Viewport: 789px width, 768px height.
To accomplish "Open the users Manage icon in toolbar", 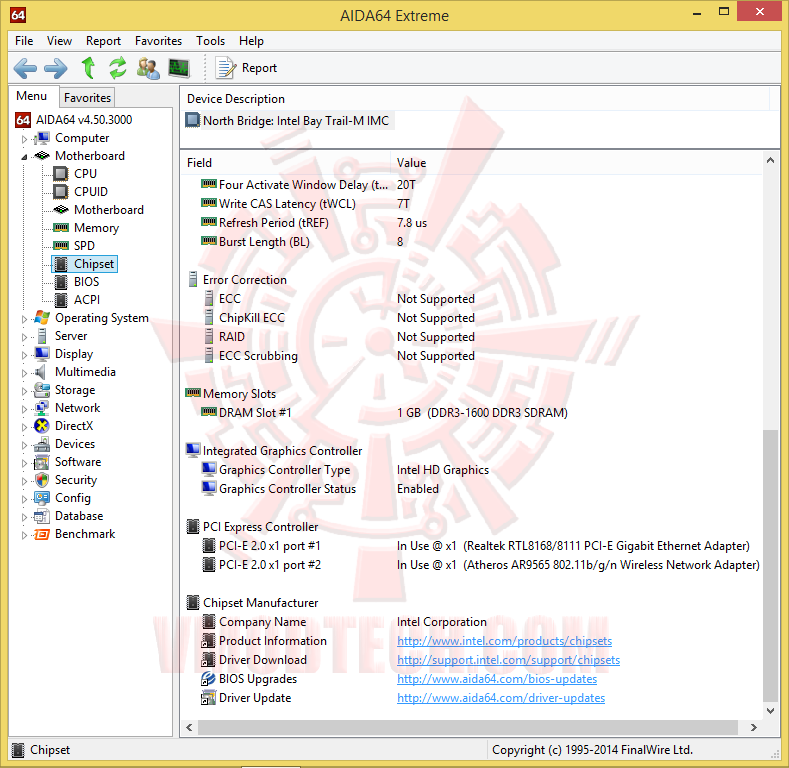I will 148,68.
